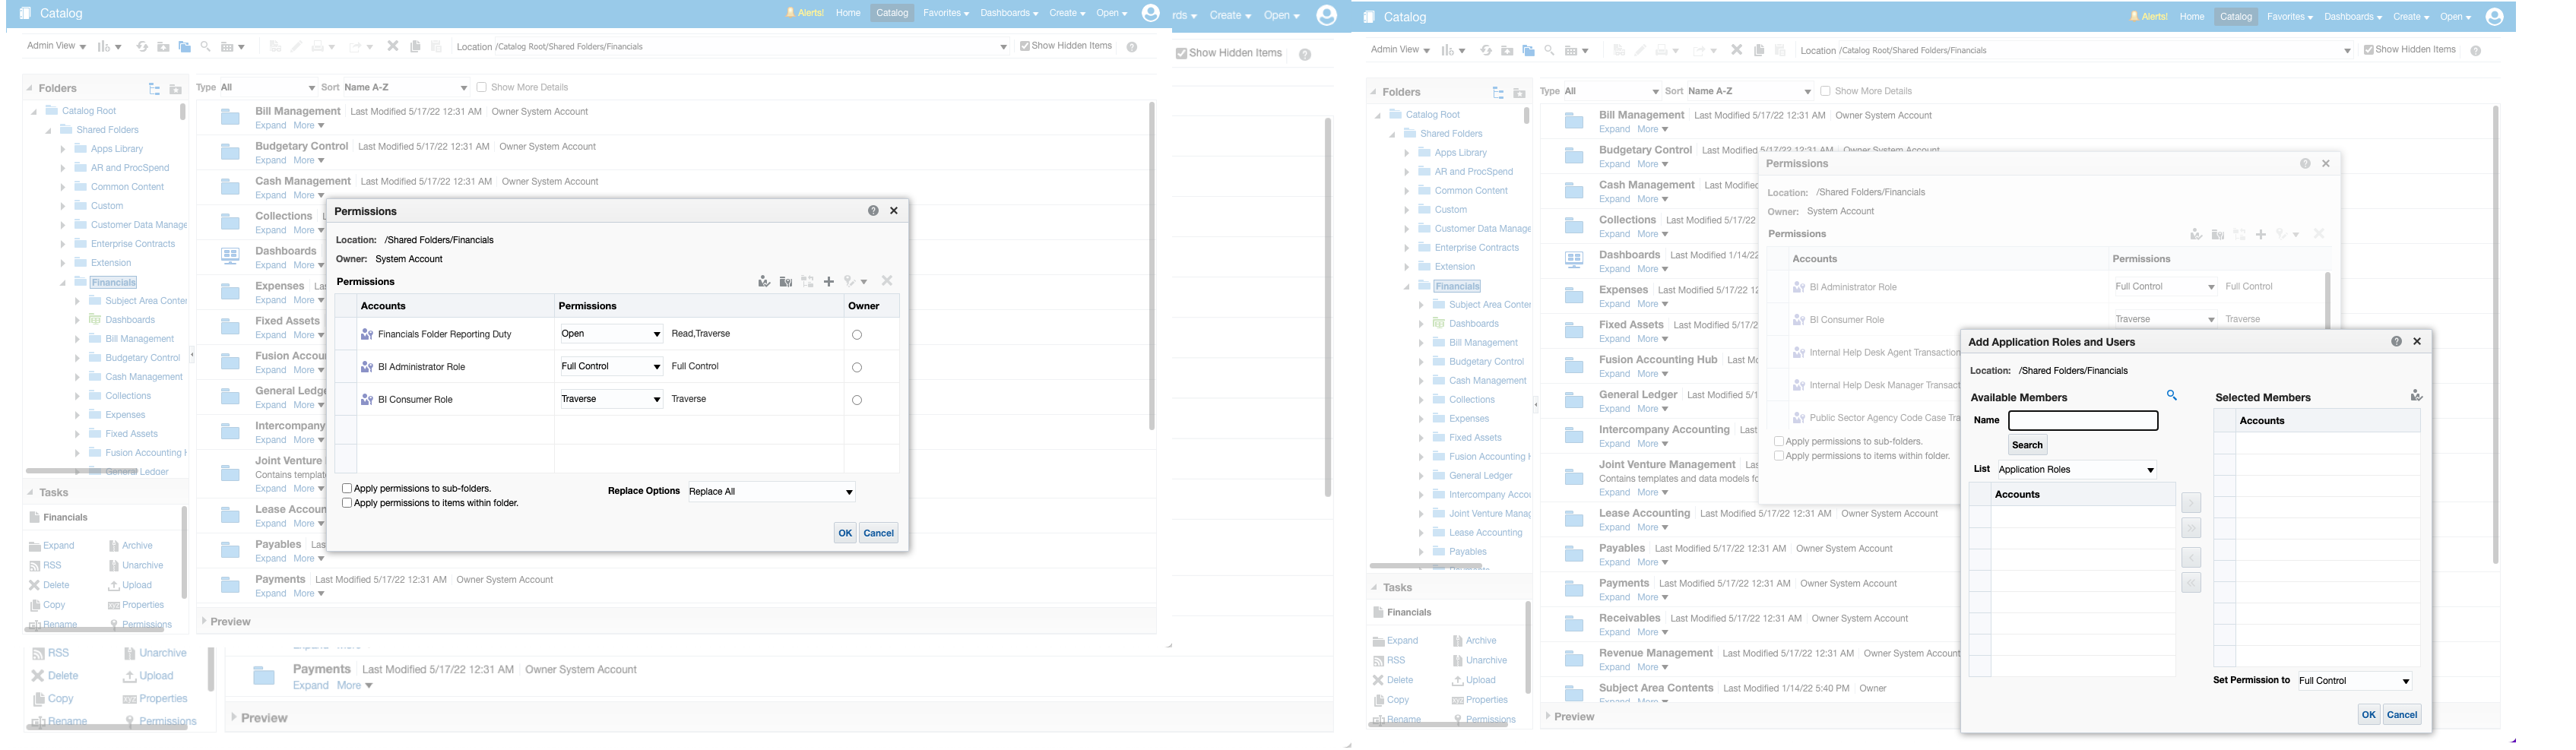Check Apply permissions to sub-folders
Image resolution: width=2576 pixels, height=750 pixels.
(x=347, y=488)
